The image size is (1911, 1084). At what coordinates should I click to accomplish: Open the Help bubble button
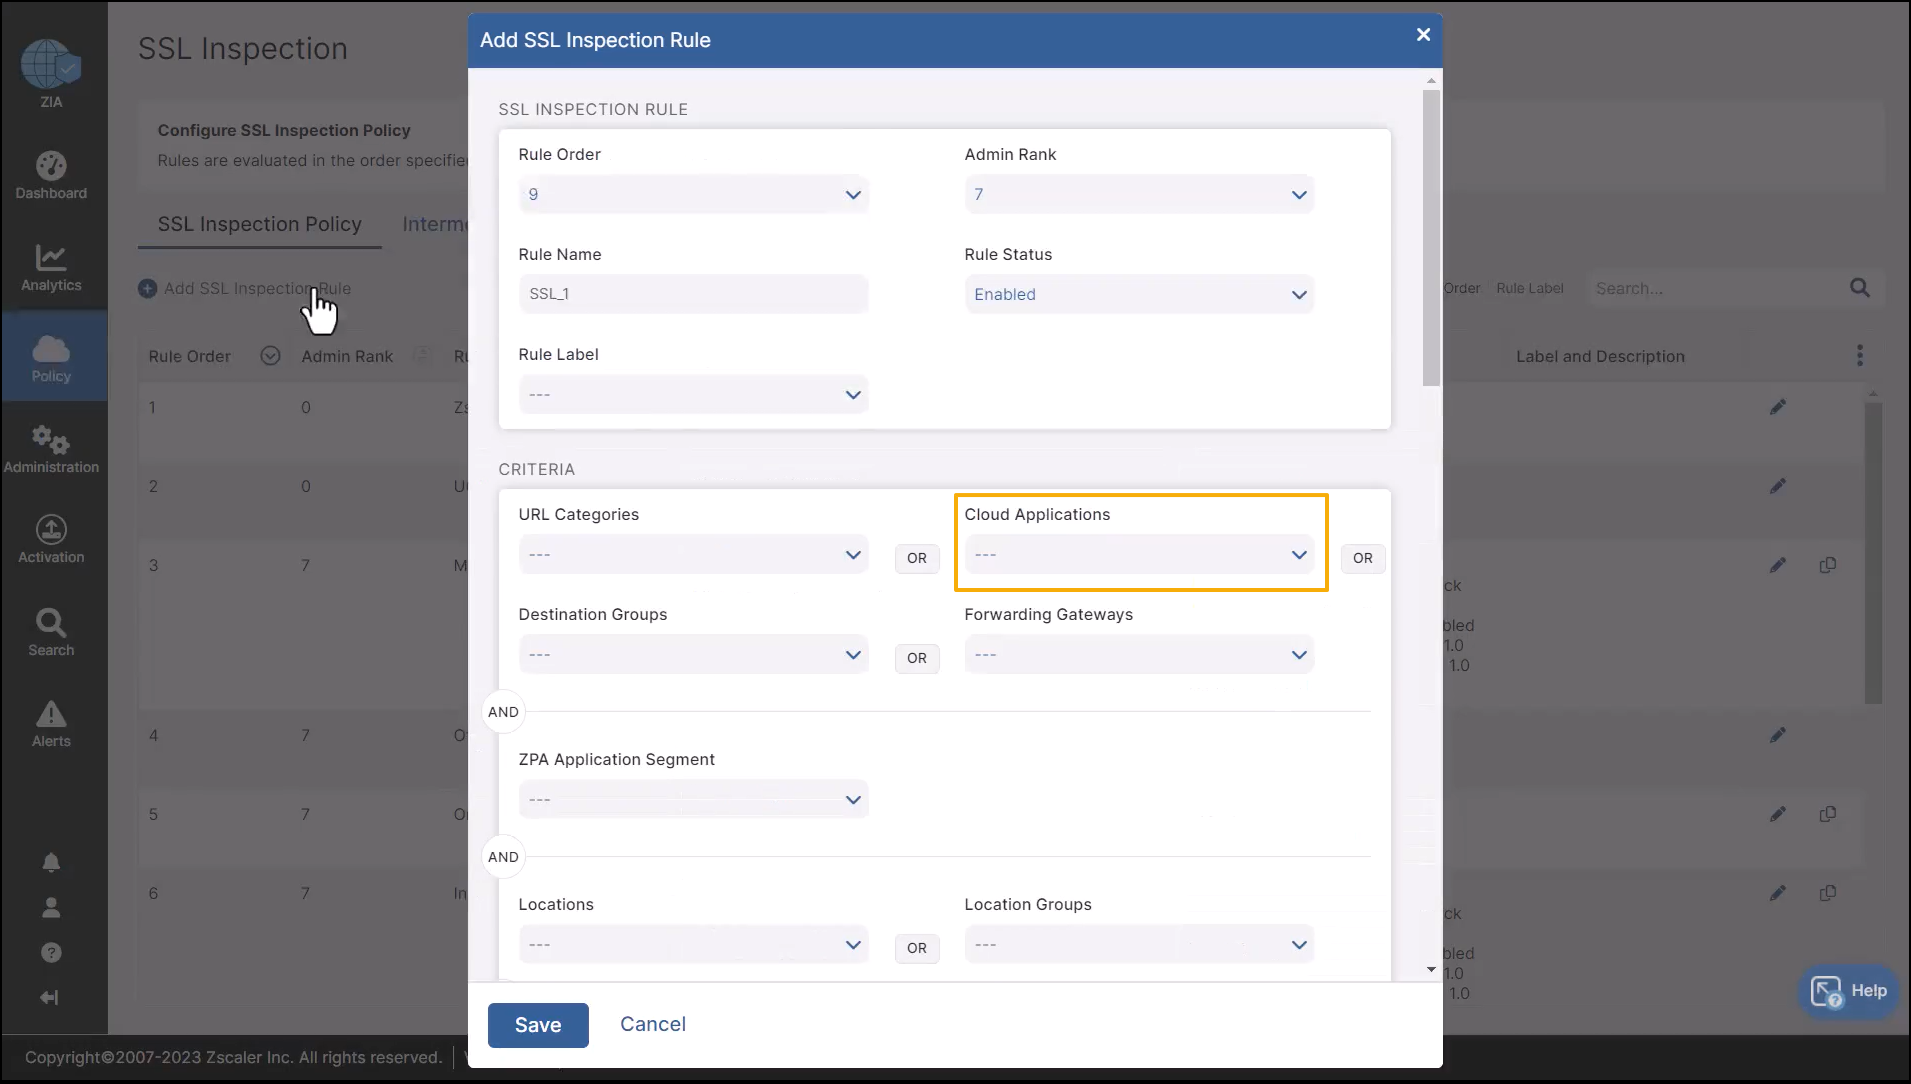click(1847, 991)
